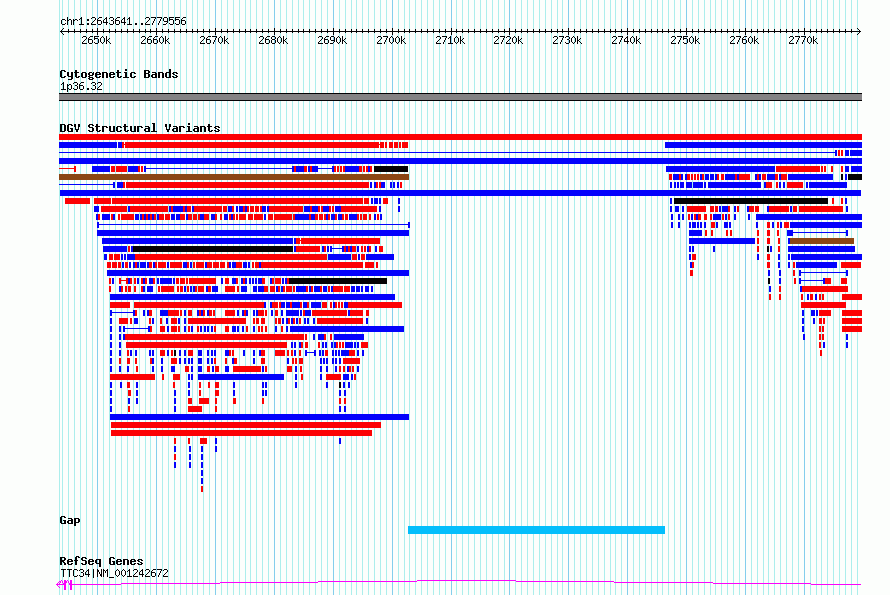Click the right arrowhead of the ruler
The image size is (890, 595).
click(x=859, y=32)
